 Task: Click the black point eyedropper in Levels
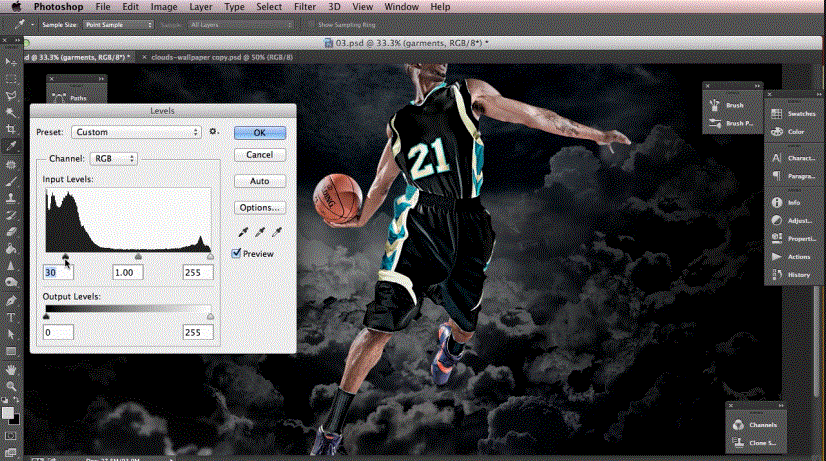coord(243,231)
